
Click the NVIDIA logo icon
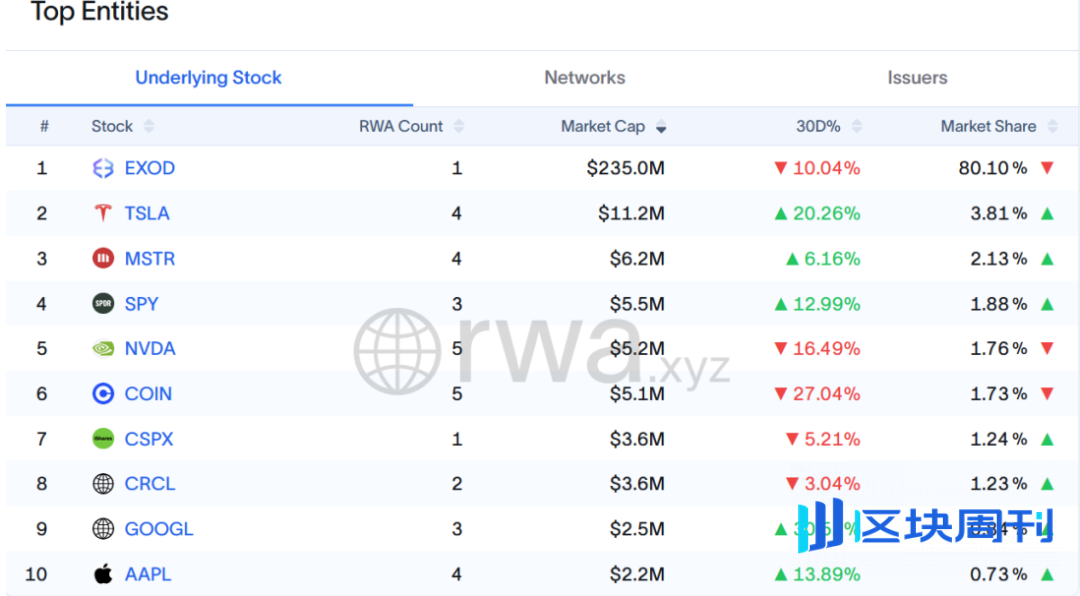[103, 349]
